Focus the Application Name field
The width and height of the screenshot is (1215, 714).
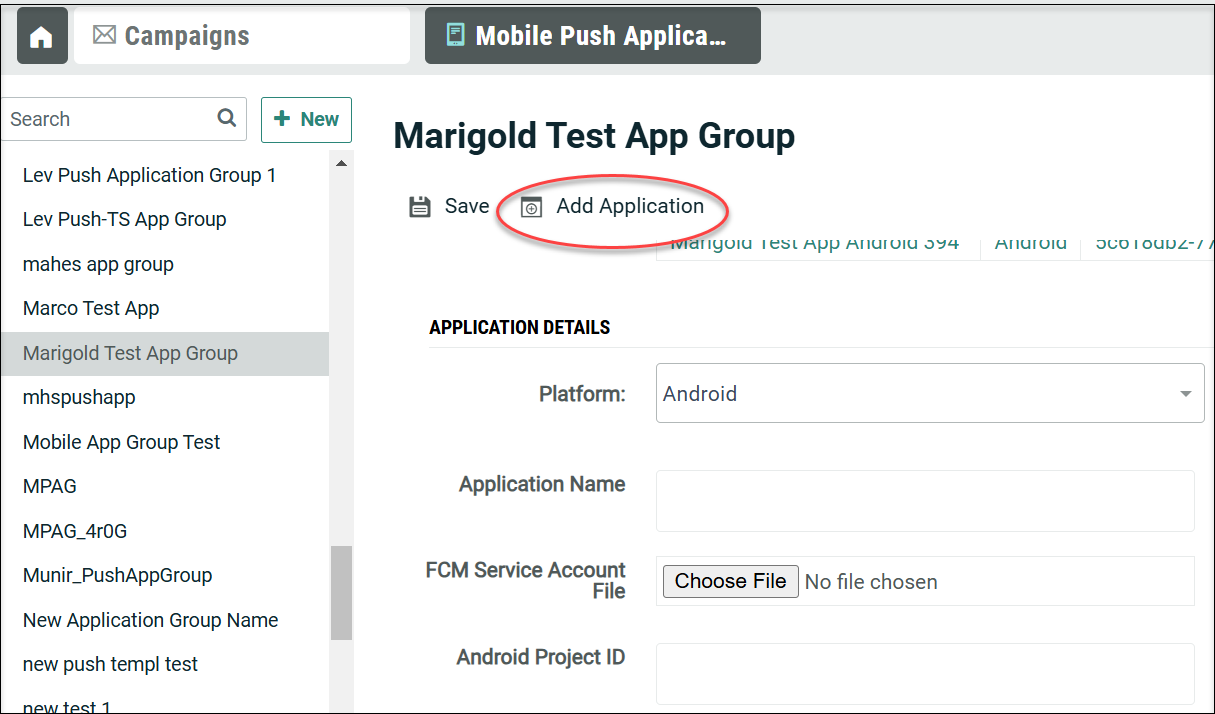(924, 501)
